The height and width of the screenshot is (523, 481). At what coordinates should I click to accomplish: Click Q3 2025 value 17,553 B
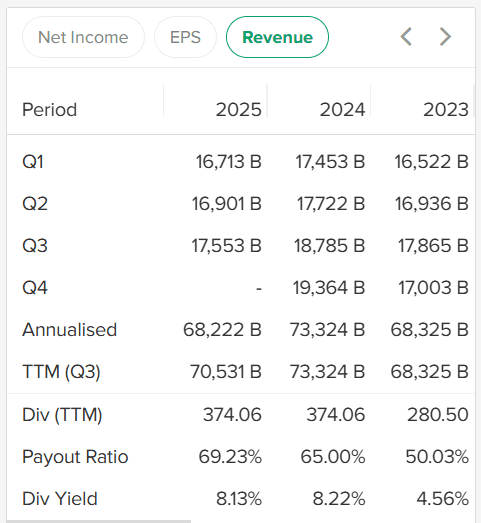pyautogui.click(x=226, y=246)
